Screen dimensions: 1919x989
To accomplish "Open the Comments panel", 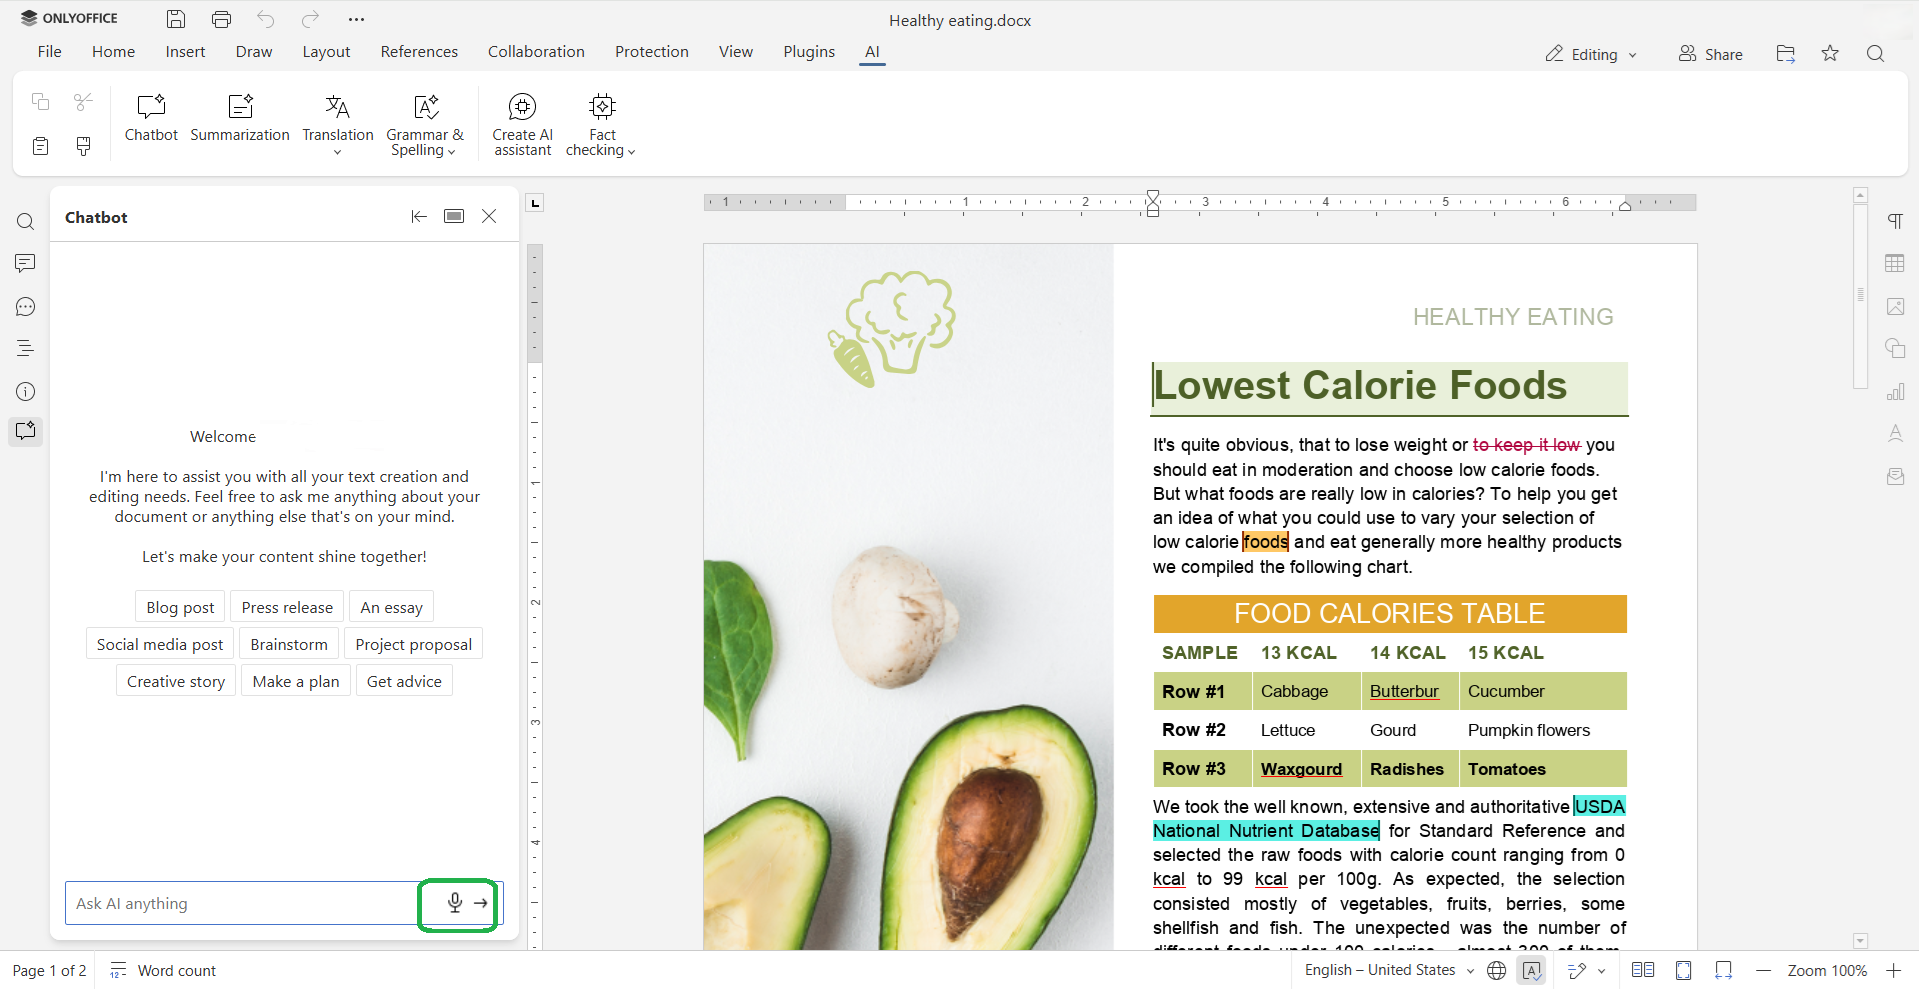I will [x=25, y=263].
